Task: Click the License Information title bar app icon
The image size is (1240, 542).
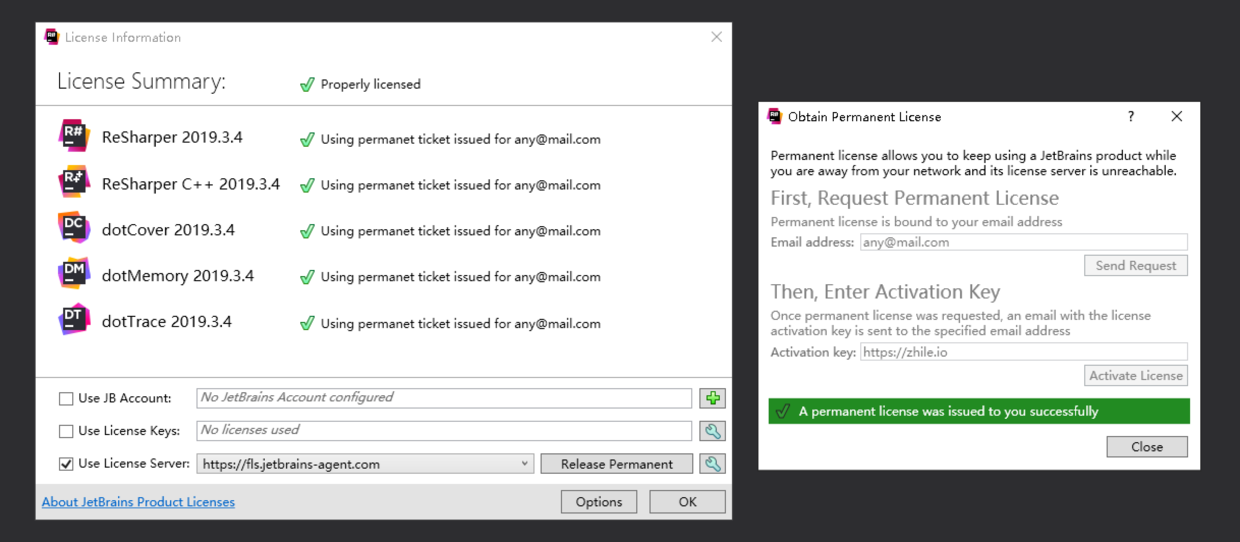Action: click(52, 37)
